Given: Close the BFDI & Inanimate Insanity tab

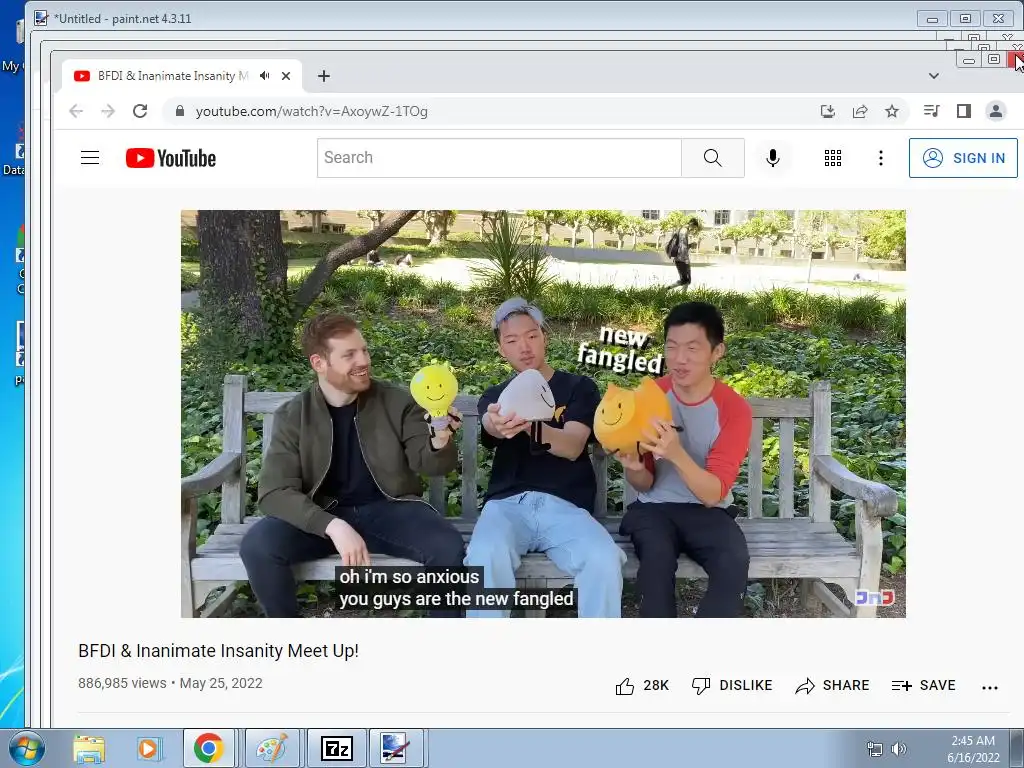Looking at the screenshot, I should (x=286, y=76).
